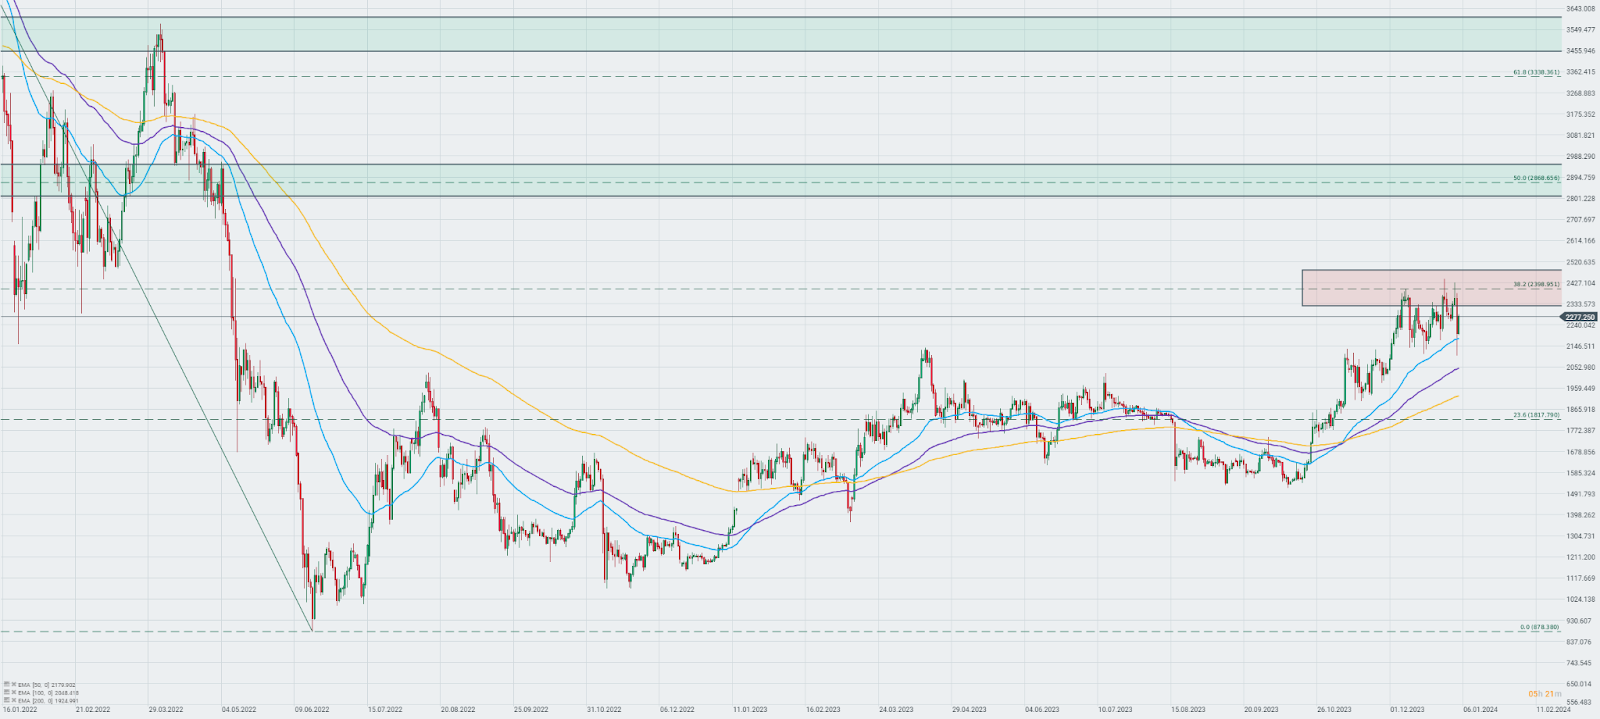Click price axis value 556.483
Image resolution: width=1600 pixels, height=719 pixels.
coord(1581,702)
